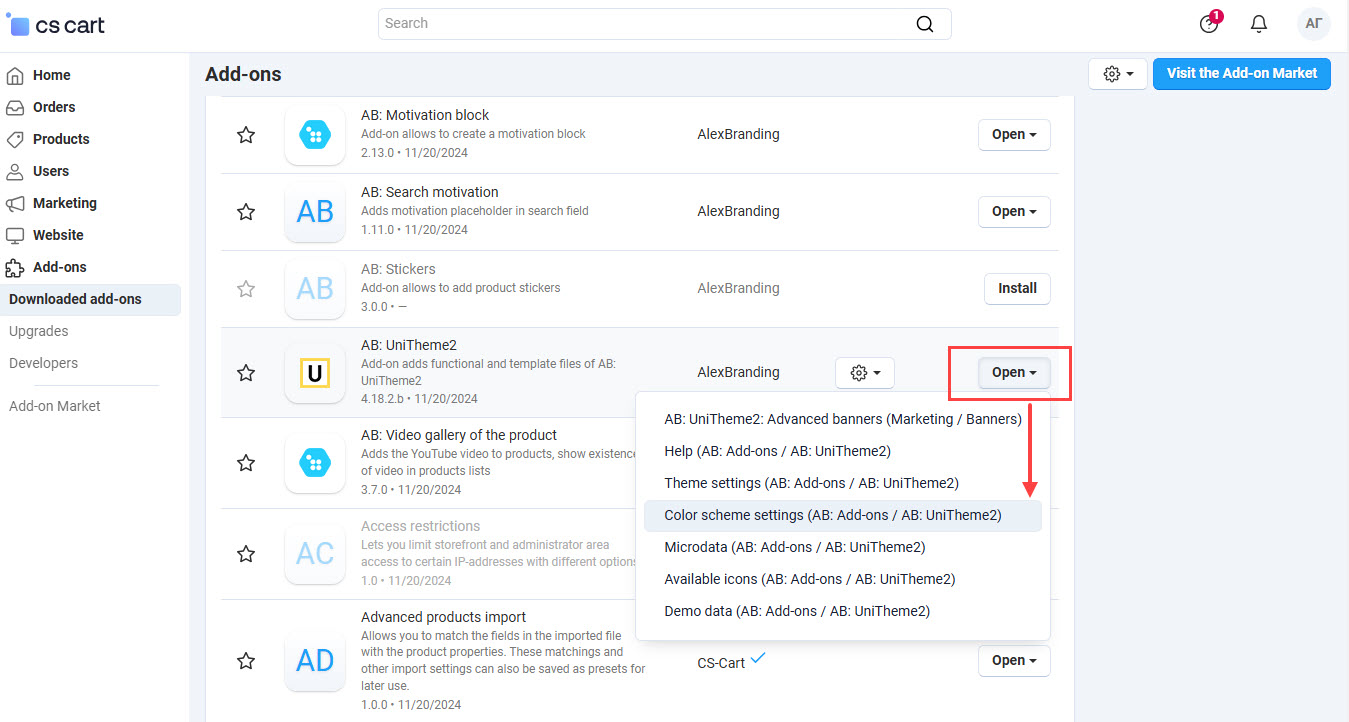Select Theme settings menu entry
Image resolution: width=1349 pixels, height=722 pixels.
(843, 483)
